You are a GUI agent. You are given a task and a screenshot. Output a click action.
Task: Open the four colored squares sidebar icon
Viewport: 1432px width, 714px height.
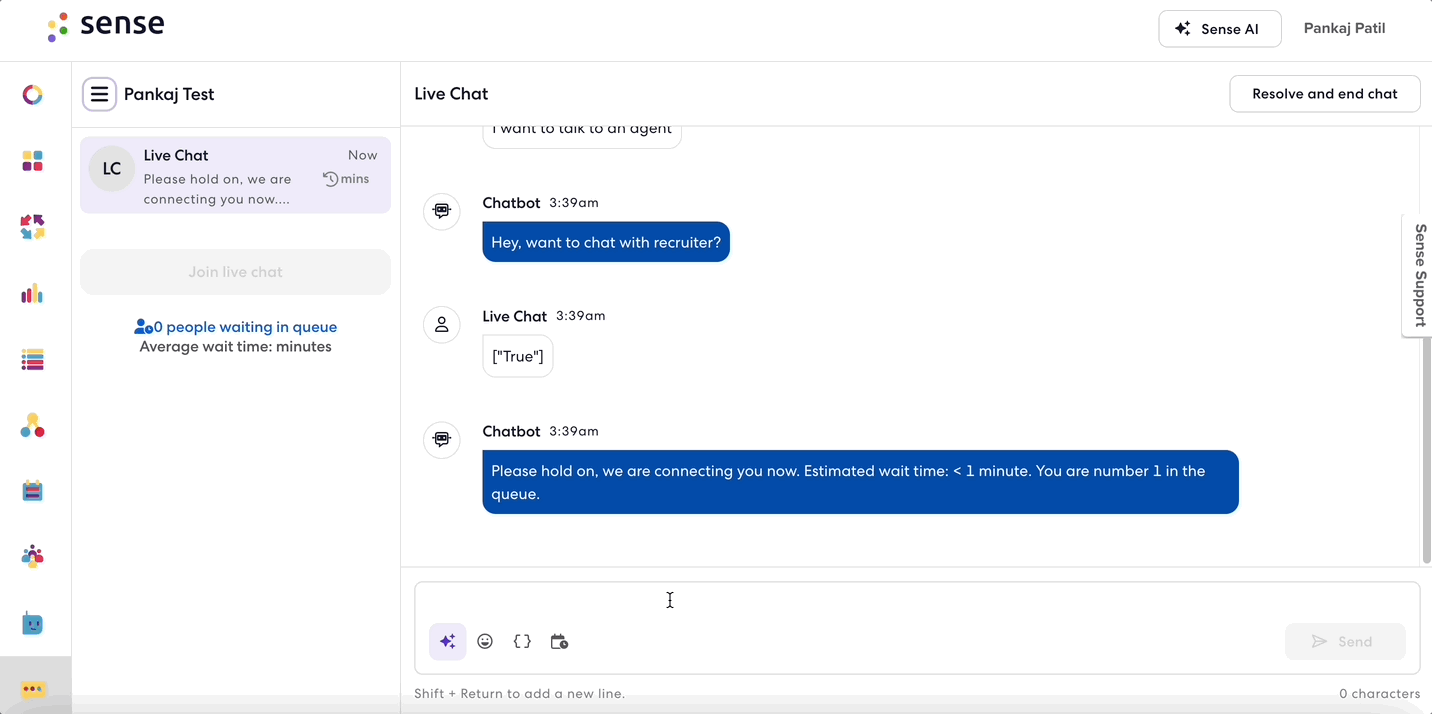click(32, 161)
